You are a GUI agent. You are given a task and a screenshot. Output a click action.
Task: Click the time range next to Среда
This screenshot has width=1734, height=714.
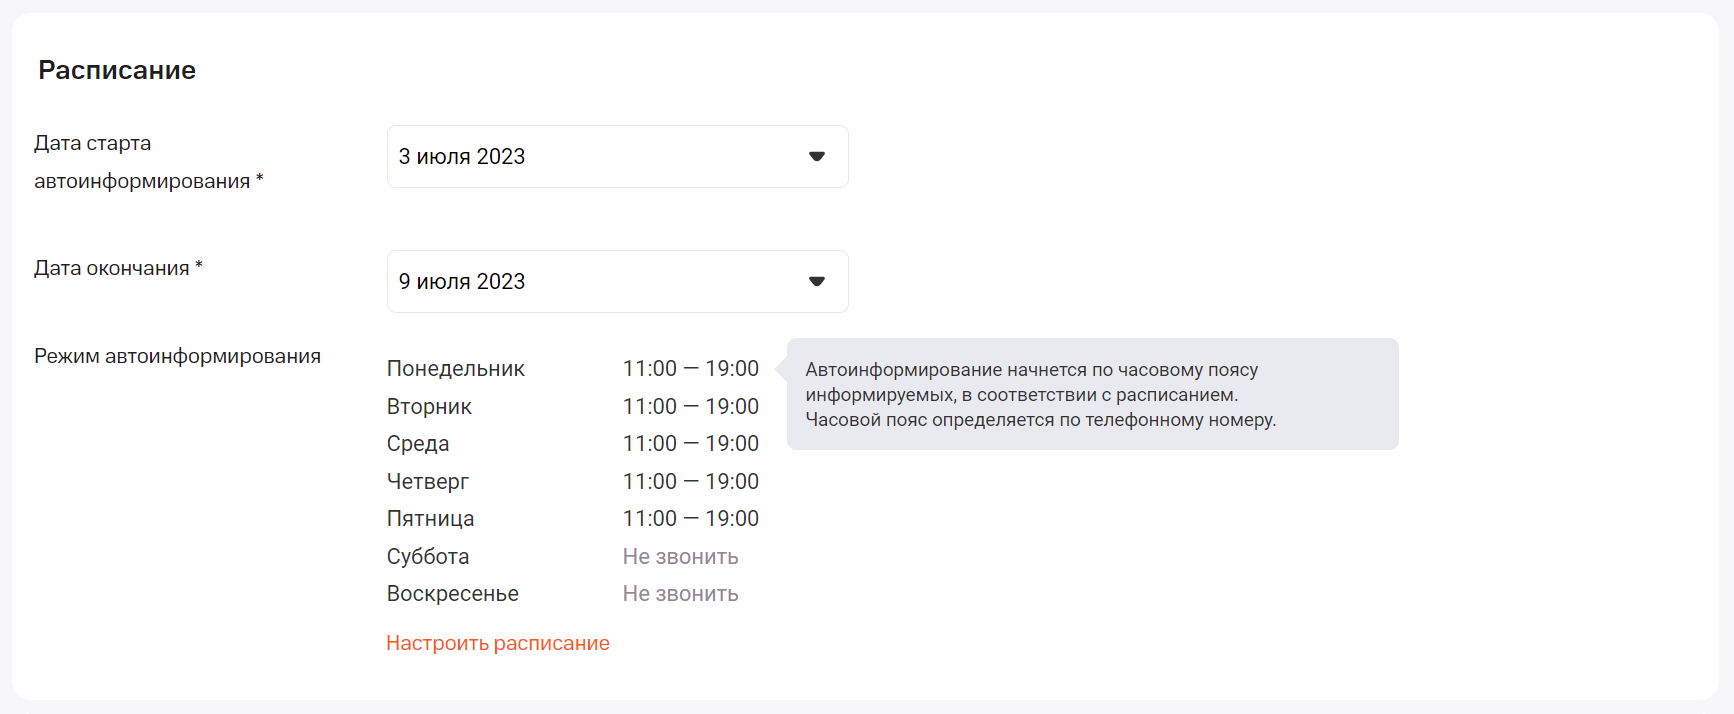click(x=691, y=444)
